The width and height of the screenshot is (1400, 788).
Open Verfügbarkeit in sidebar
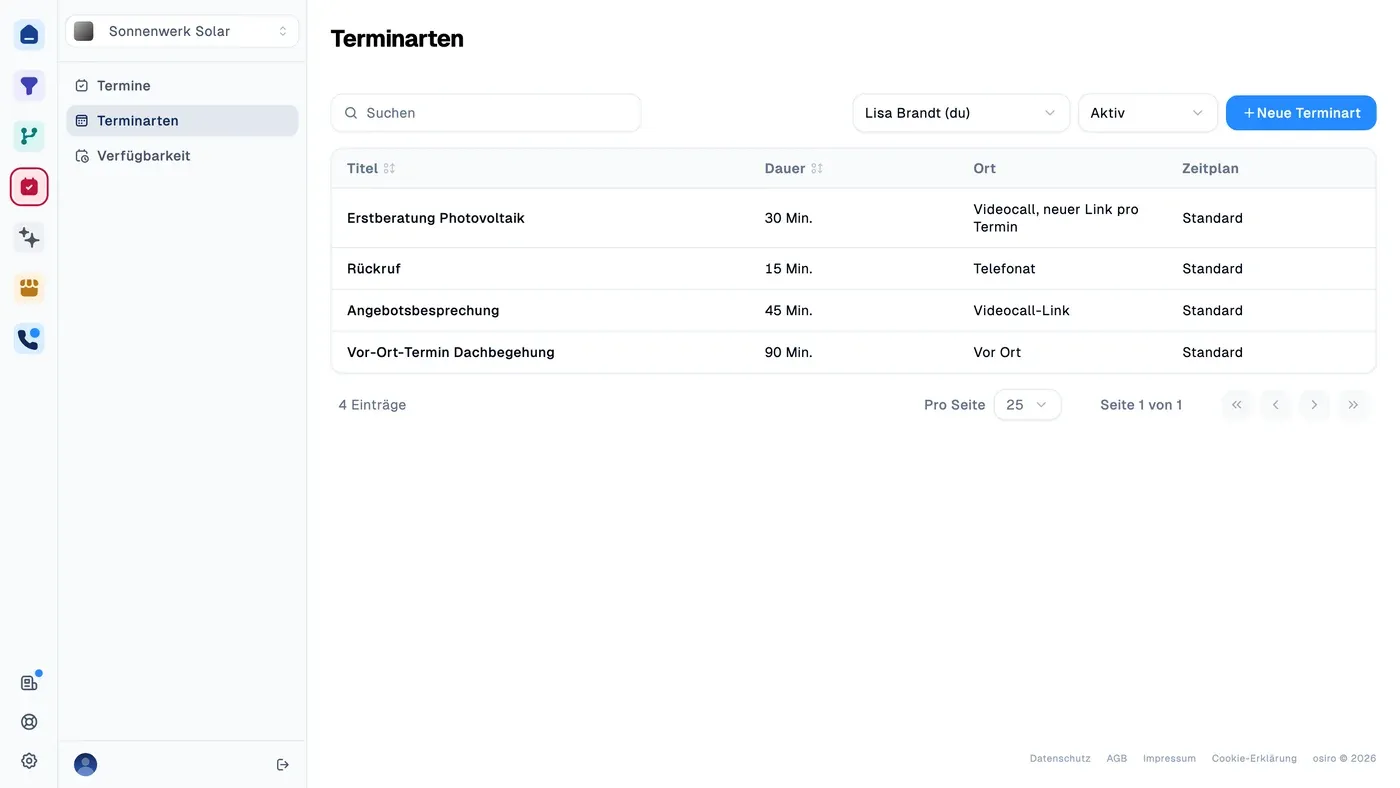tap(182, 156)
